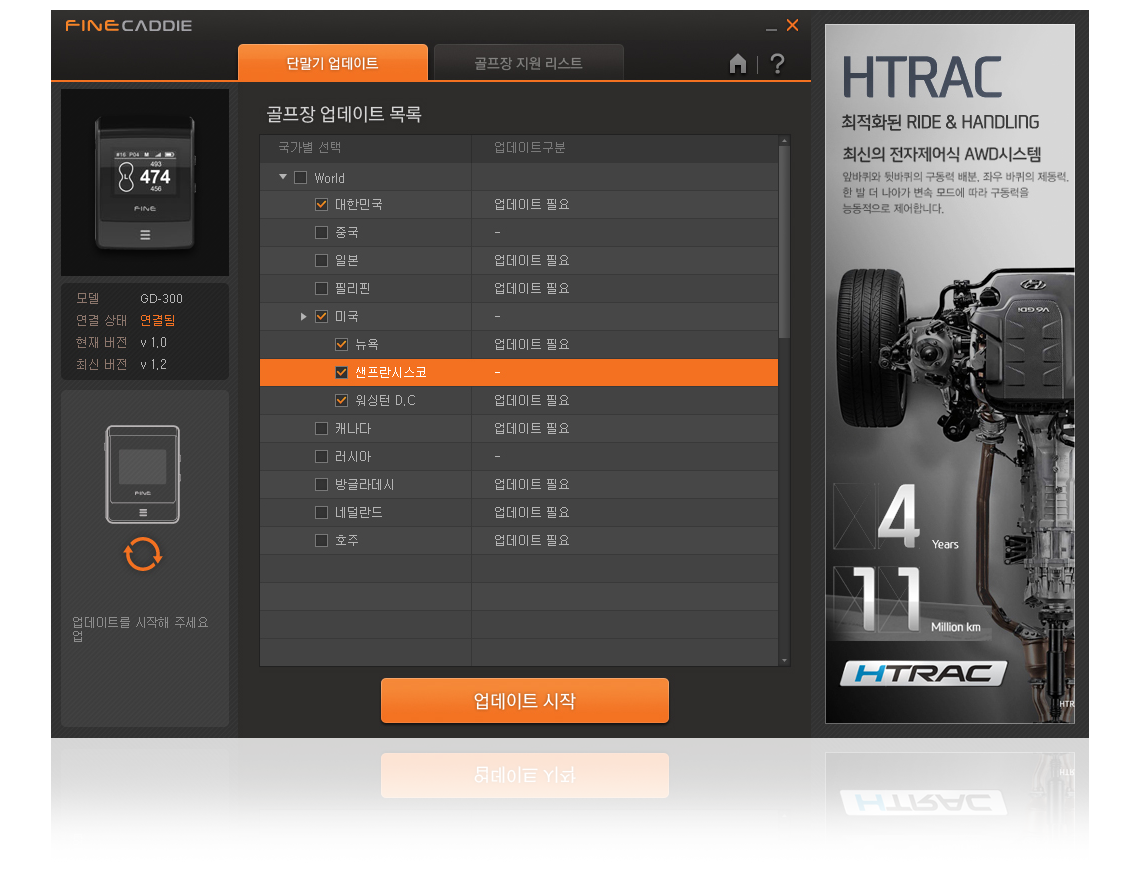1140x888 pixels.
Task: Select the 네덜란드 row label
Action: tap(358, 513)
